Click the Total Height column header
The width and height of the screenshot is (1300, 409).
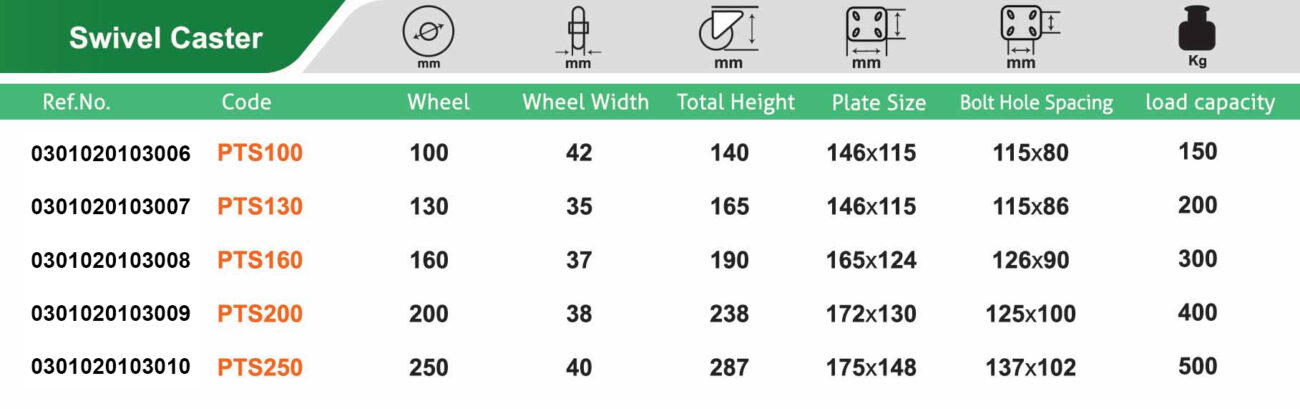point(735,102)
